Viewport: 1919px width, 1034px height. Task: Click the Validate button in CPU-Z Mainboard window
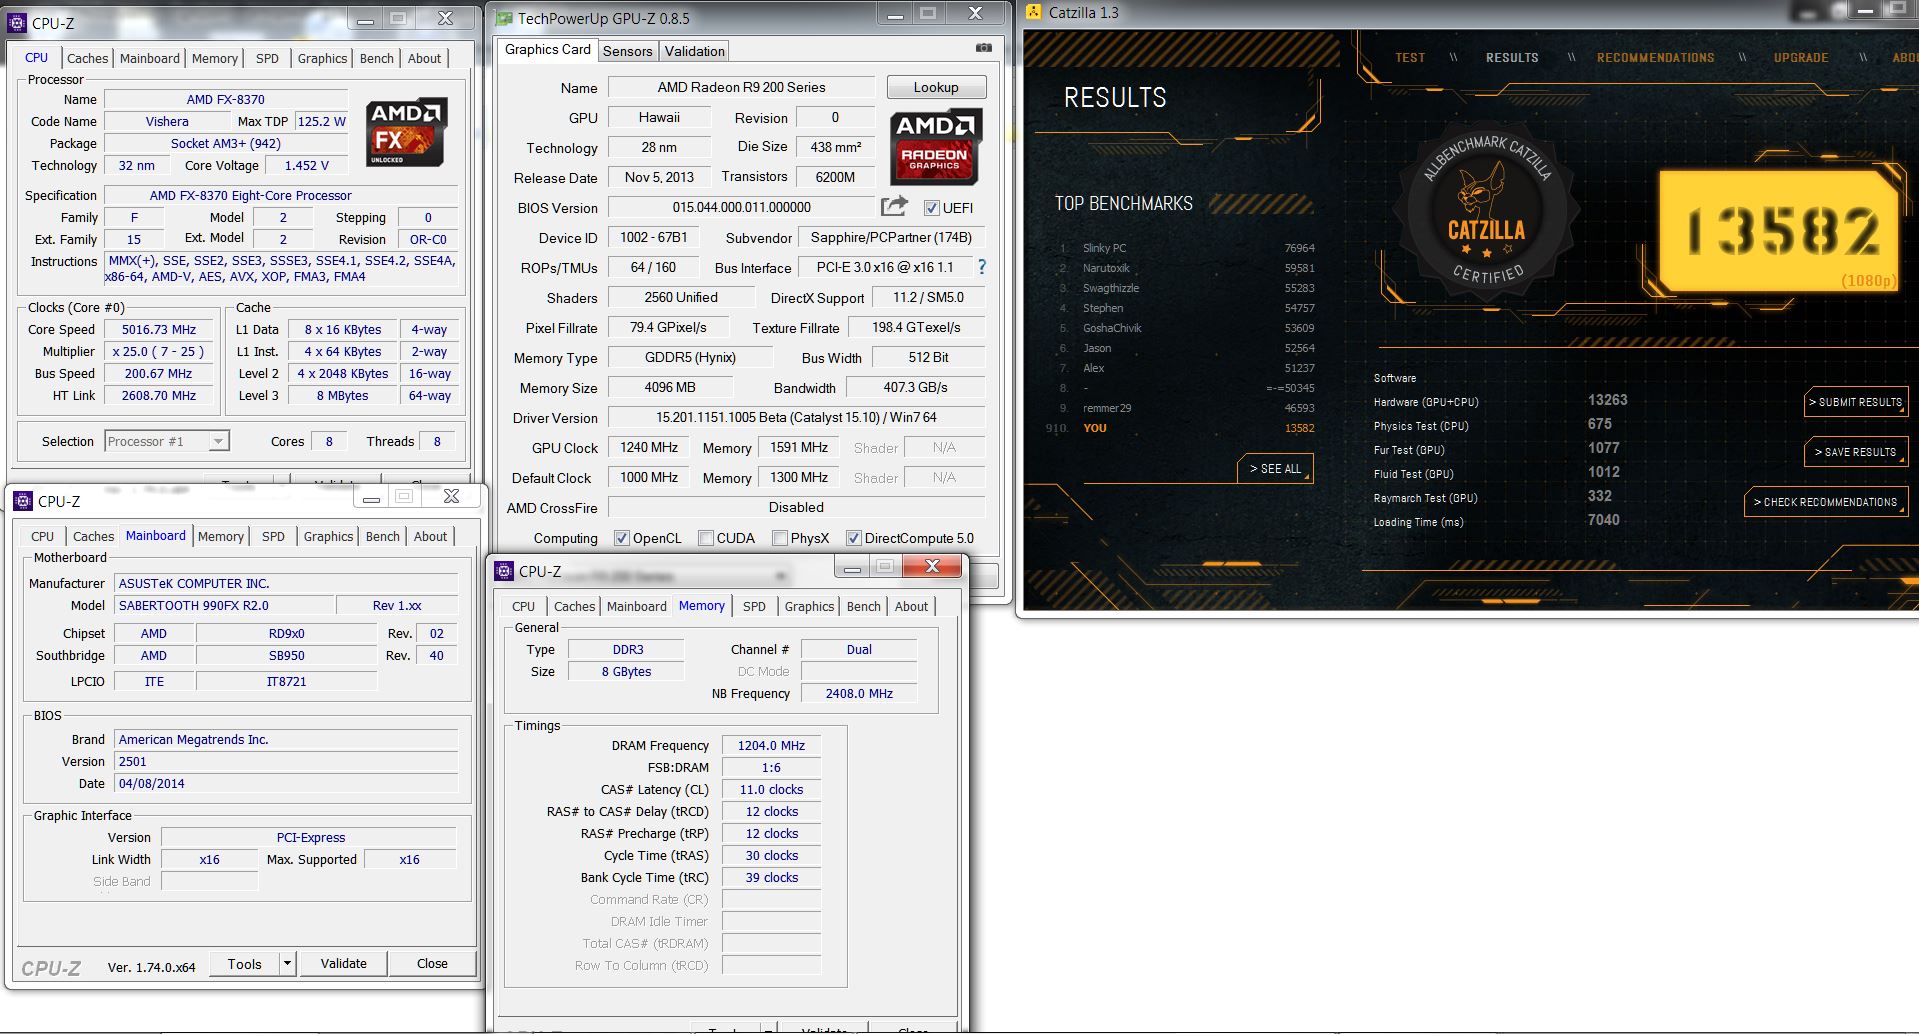coord(343,964)
